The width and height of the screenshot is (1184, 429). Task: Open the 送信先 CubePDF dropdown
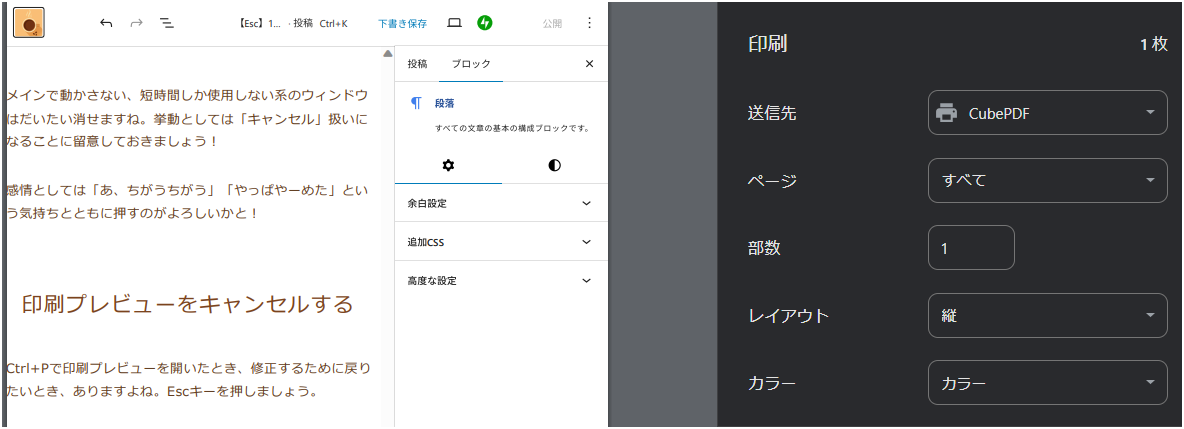click(1047, 113)
